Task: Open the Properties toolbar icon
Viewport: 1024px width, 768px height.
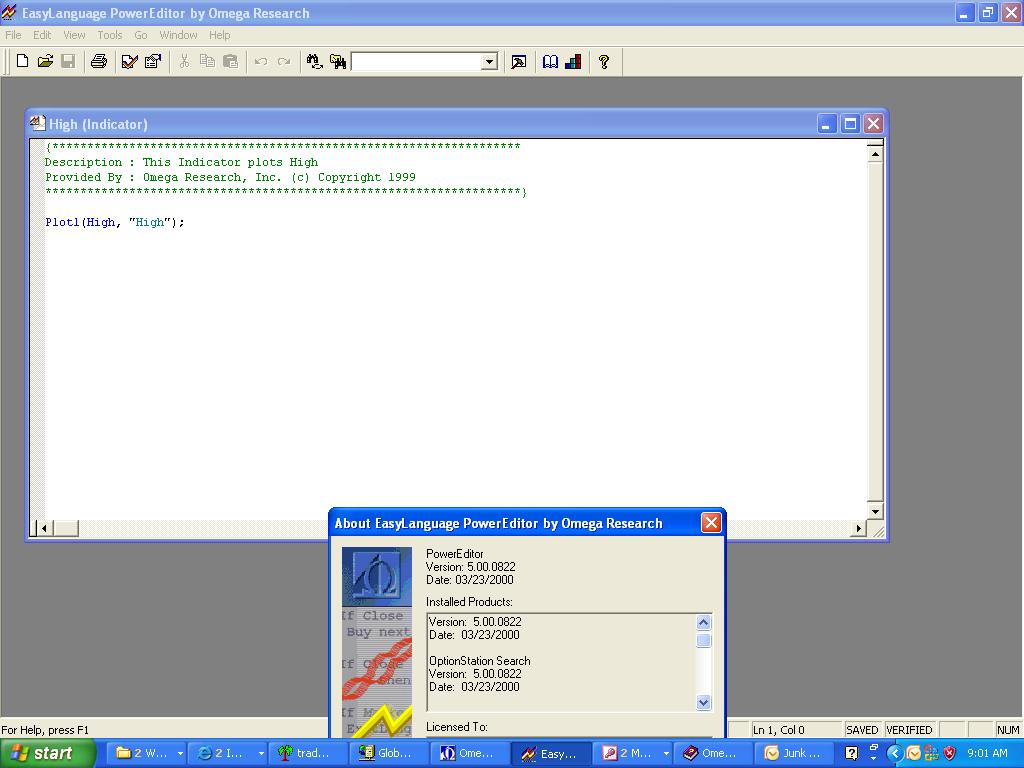Action: click(x=153, y=61)
